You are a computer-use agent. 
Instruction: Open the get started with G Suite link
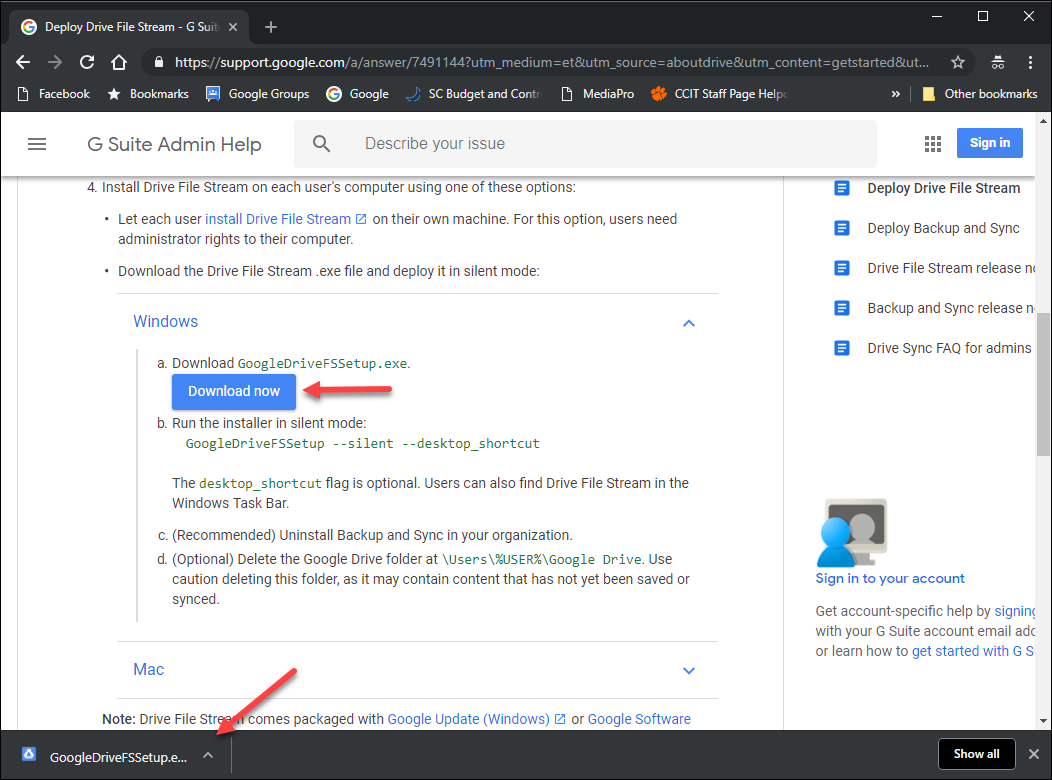point(973,651)
